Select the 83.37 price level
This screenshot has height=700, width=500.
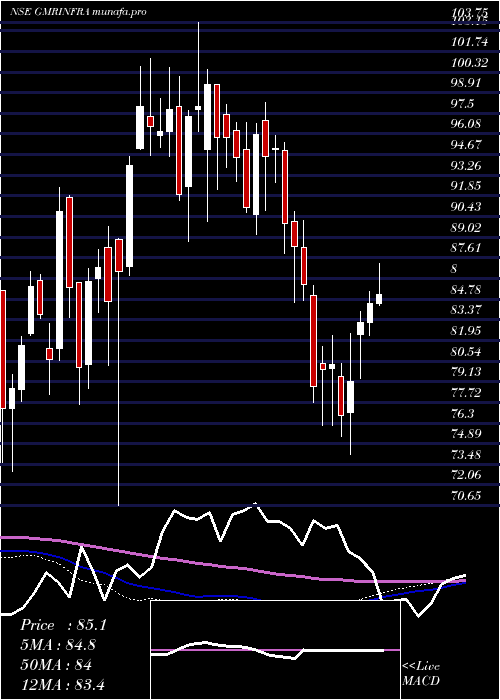466,310
